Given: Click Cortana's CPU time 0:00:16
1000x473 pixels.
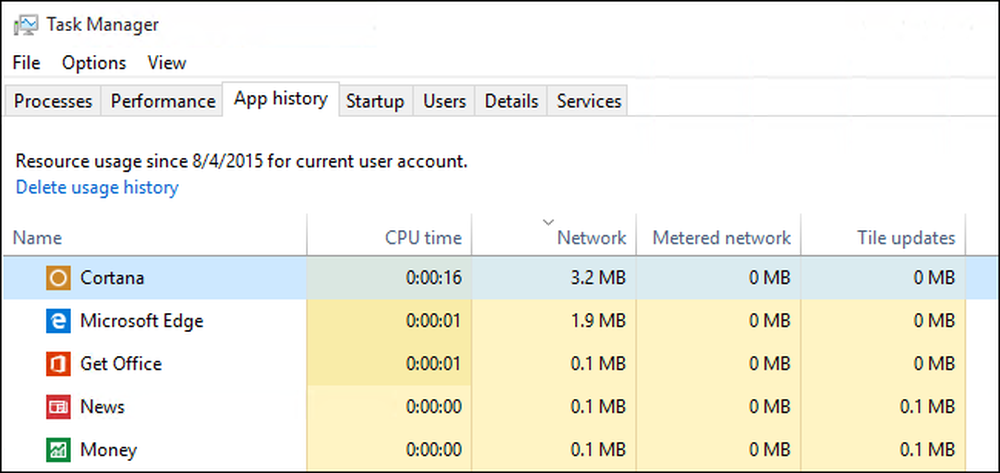Looking at the screenshot, I should [434, 278].
